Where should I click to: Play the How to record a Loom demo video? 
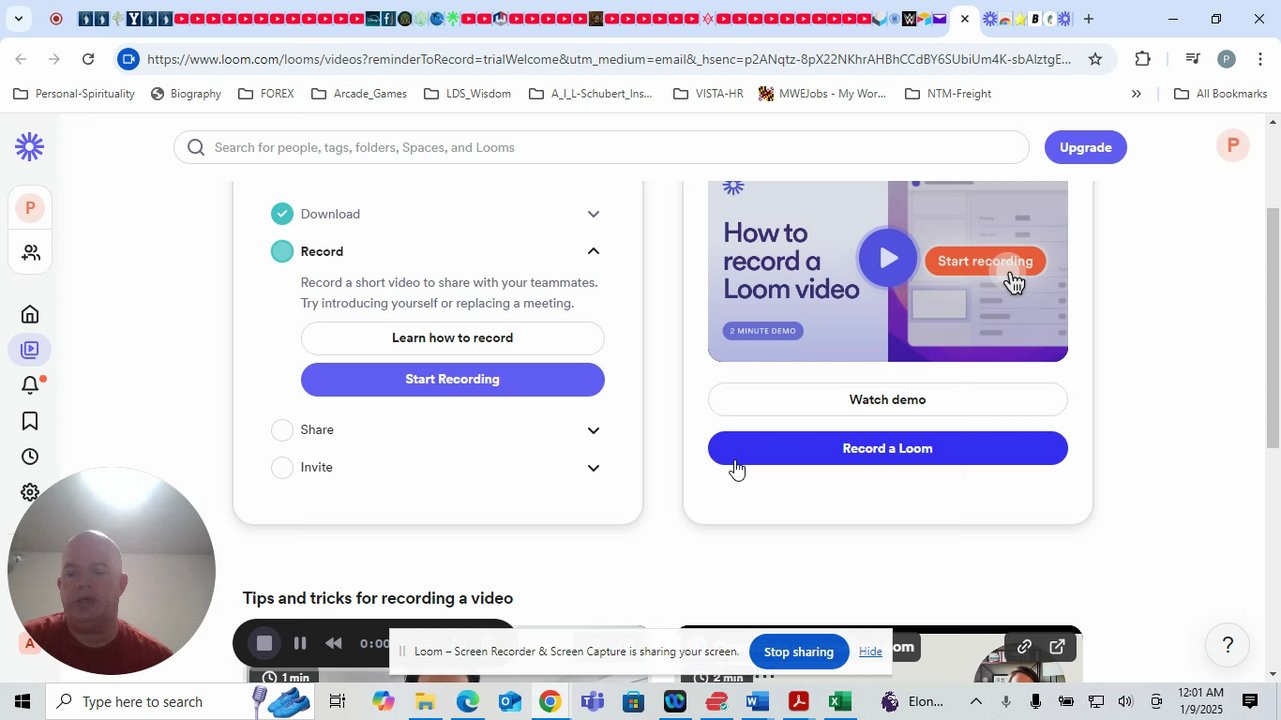[x=887, y=258]
